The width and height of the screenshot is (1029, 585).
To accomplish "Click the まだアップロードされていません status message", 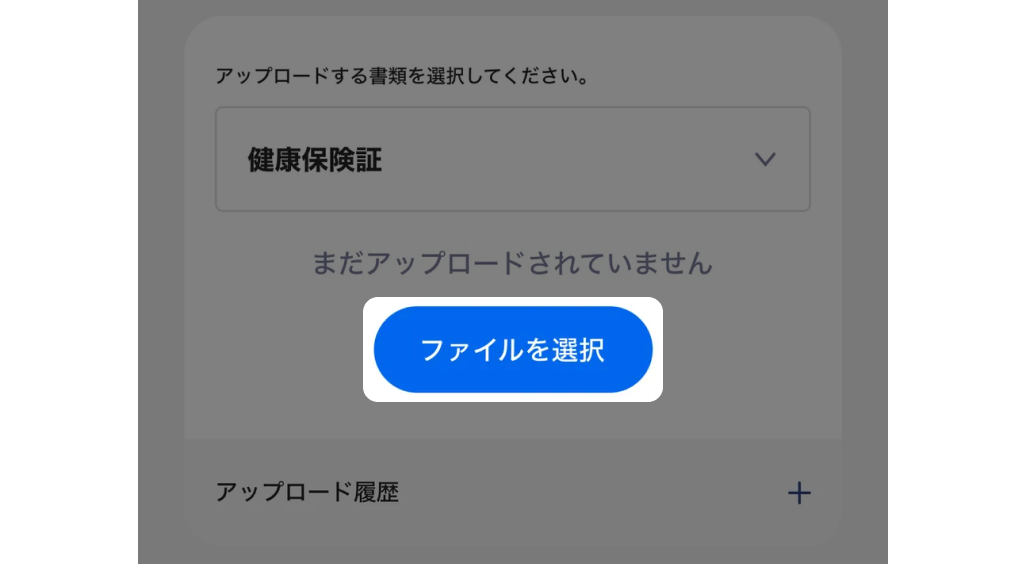I will click(x=512, y=263).
